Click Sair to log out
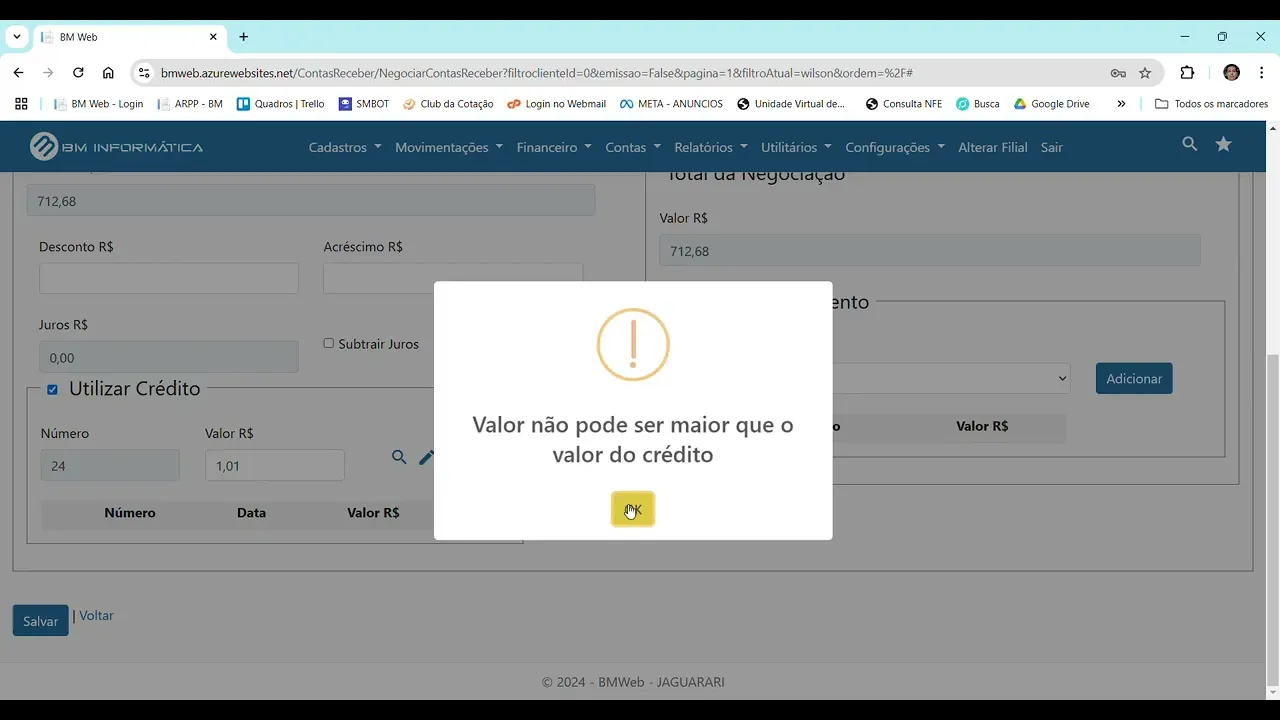Image resolution: width=1280 pixels, height=720 pixels. click(x=1051, y=147)
